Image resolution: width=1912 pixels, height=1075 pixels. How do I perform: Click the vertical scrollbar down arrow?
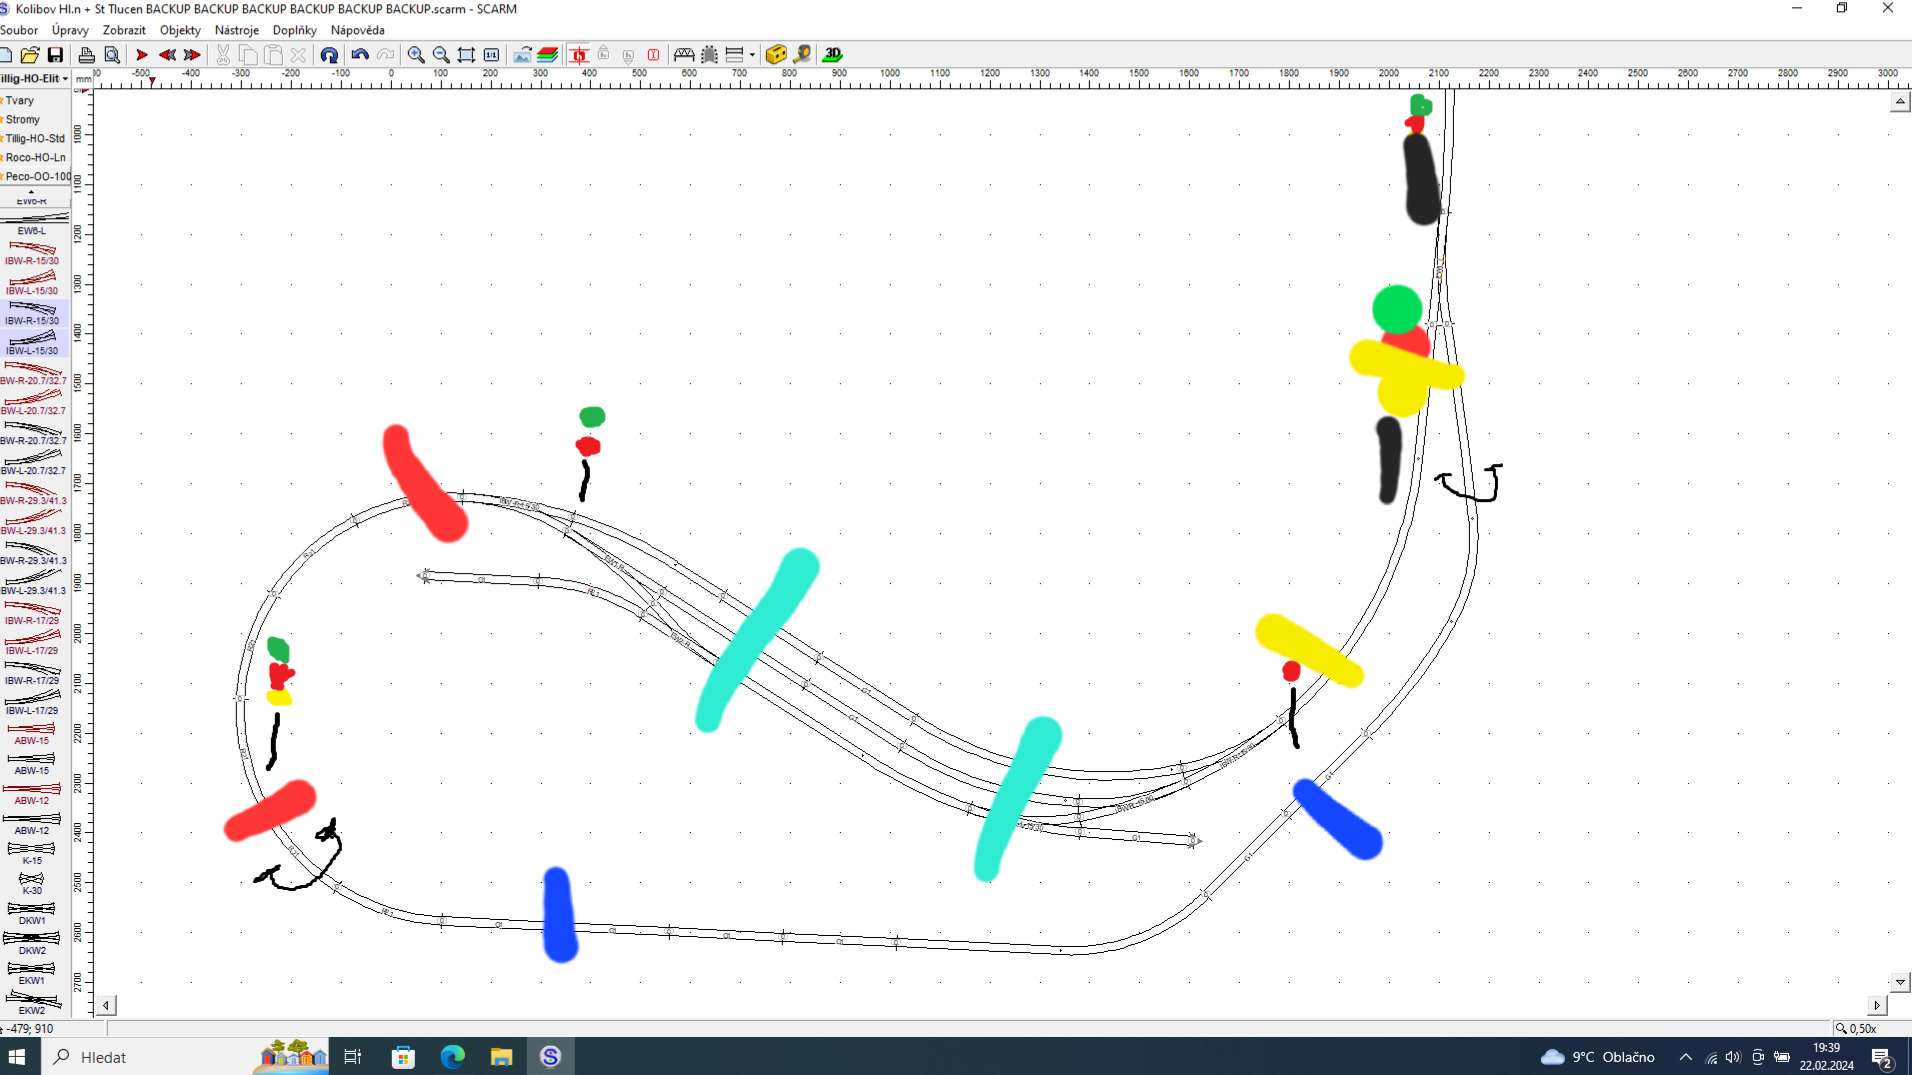click(x=1900, y=982)
